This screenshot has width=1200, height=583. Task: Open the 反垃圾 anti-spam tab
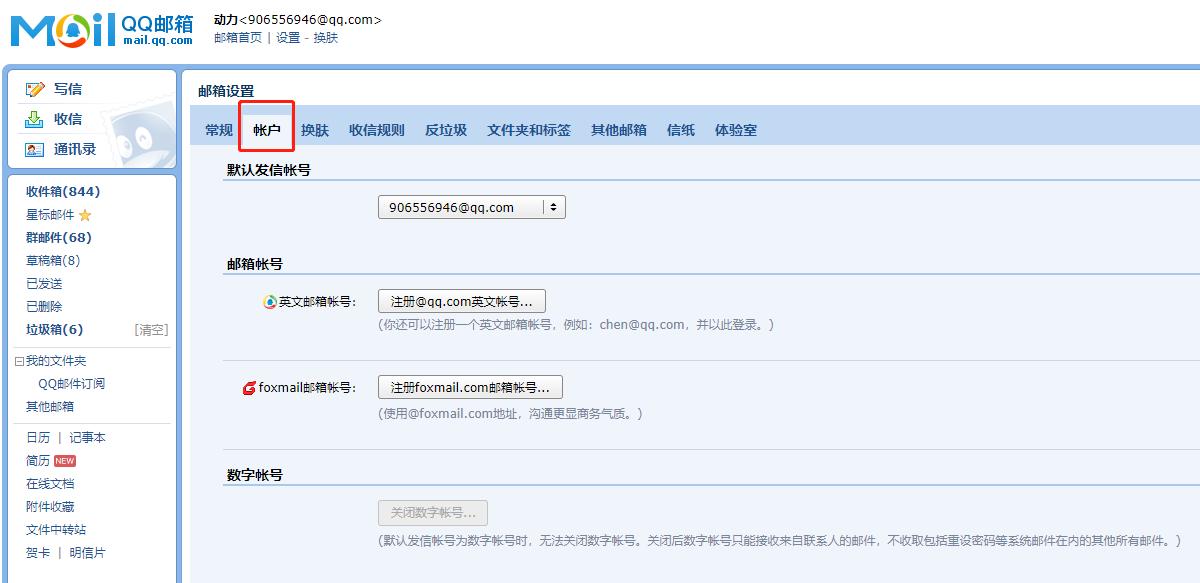[445, 130]
